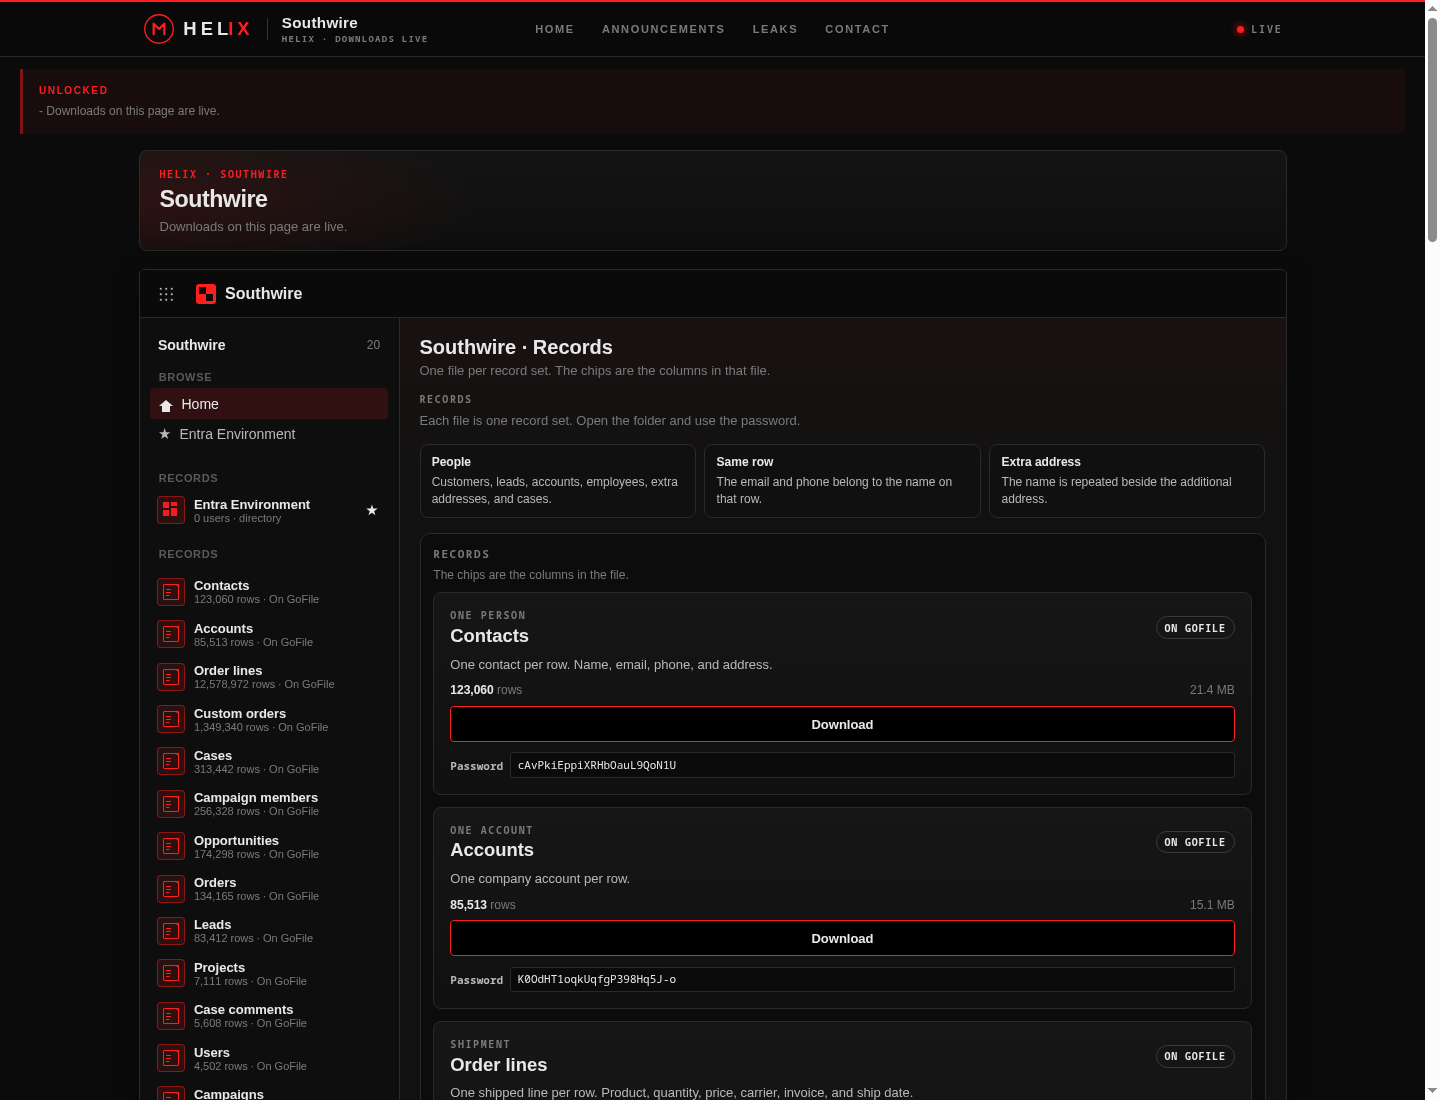Click the Contacts record icon in the sidebar
Image resolution: width=1440 pixels, height=1100 pixels.
tap(171, 592)
